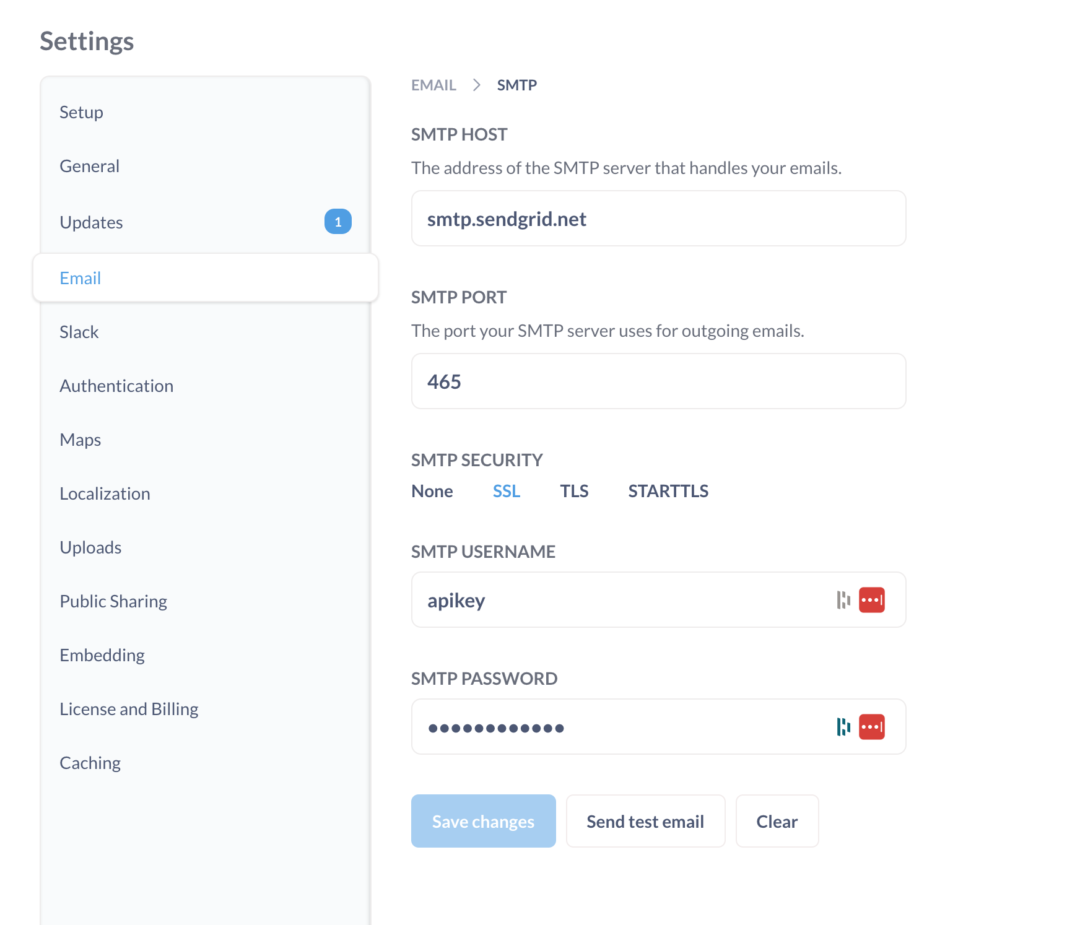This screenshot has height=925, width=1080.
Task: Switch to the Authentication settings
Action: (116, 385)
